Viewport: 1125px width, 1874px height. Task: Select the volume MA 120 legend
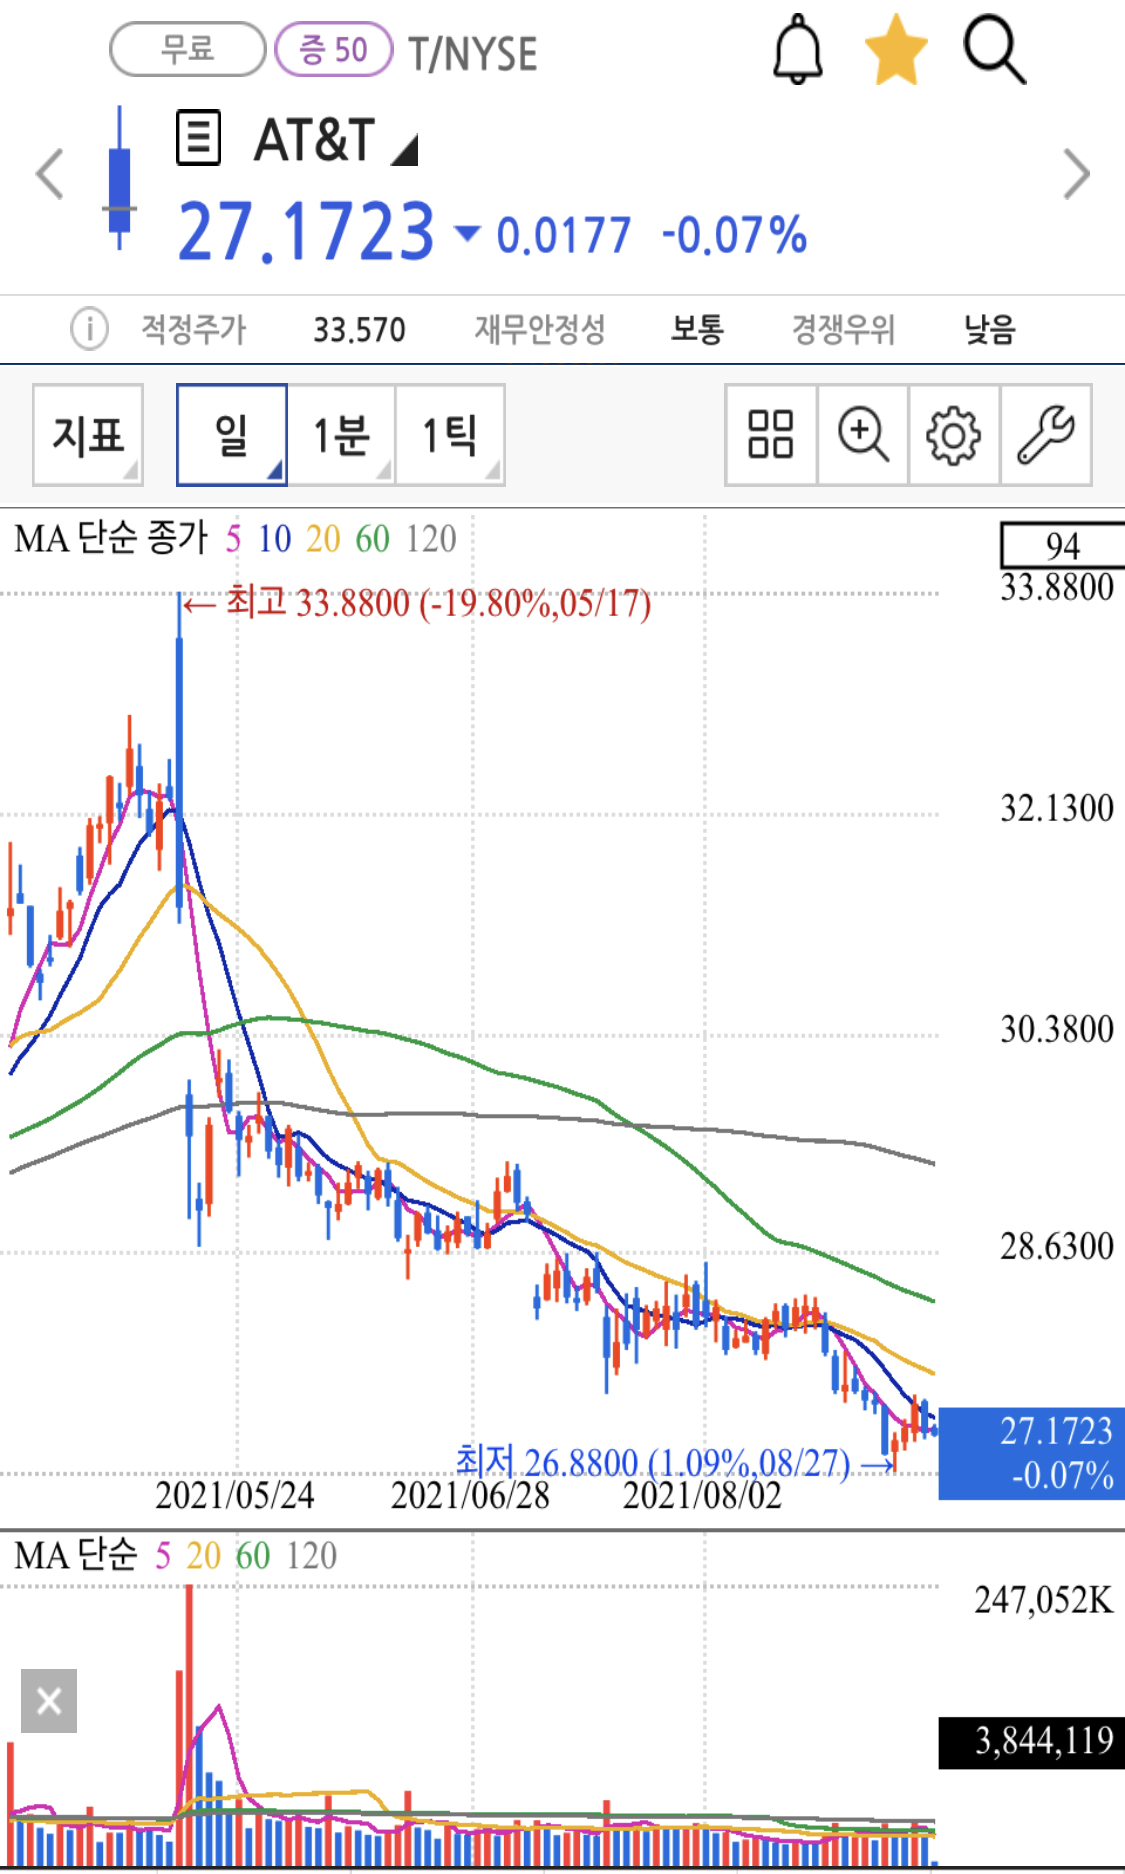[x=312, y=1556]
